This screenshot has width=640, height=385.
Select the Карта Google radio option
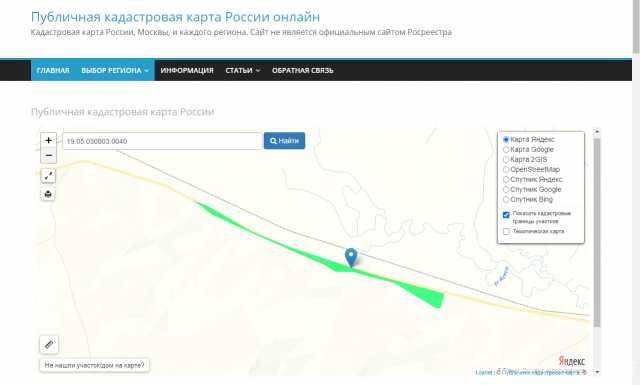pos(506,150)
